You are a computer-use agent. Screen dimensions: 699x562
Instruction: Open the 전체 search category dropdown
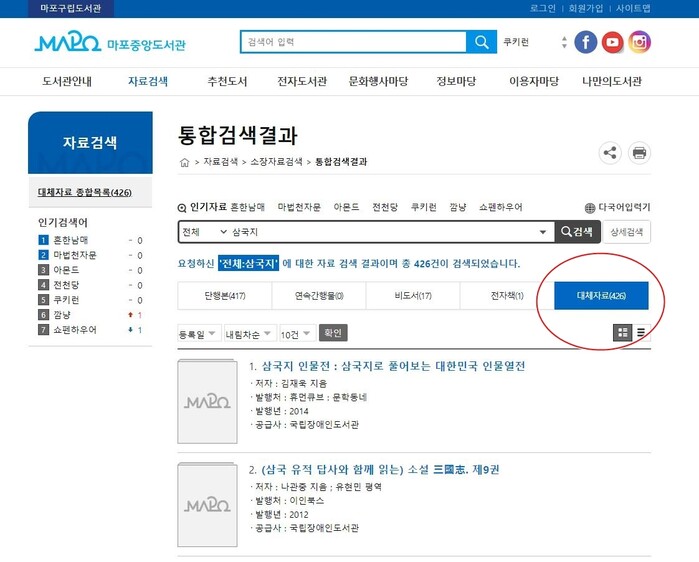pyautogui.click(x=204, y=232)
